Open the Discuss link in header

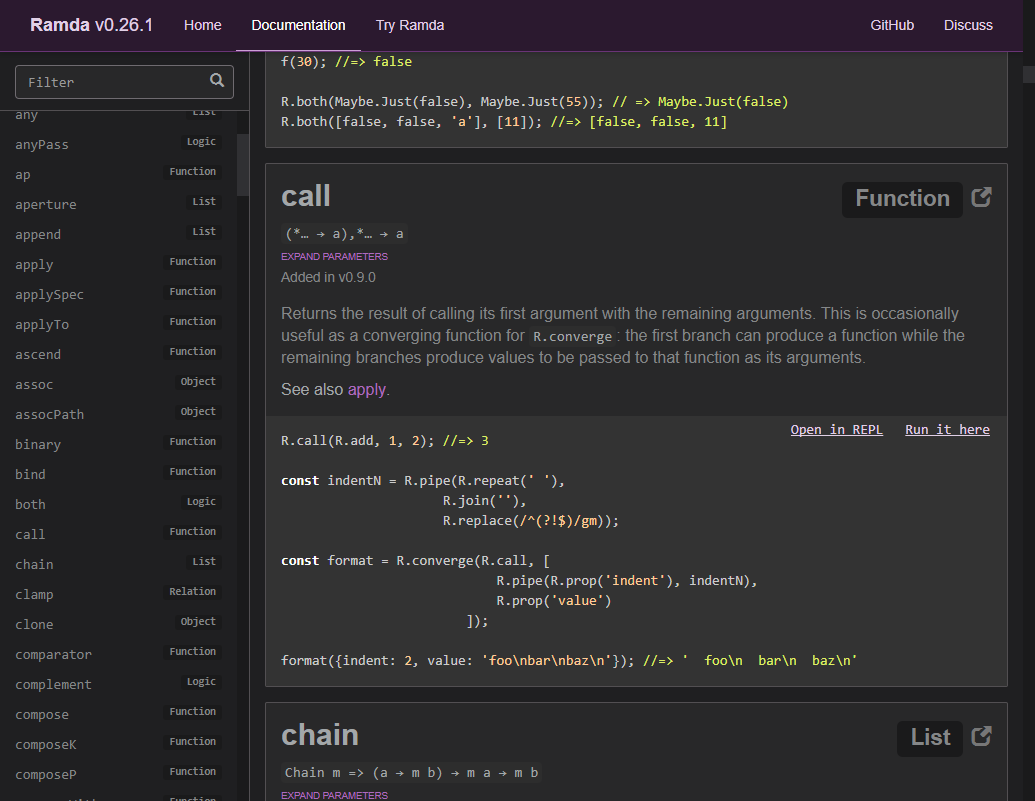click(x=968, y=25)
